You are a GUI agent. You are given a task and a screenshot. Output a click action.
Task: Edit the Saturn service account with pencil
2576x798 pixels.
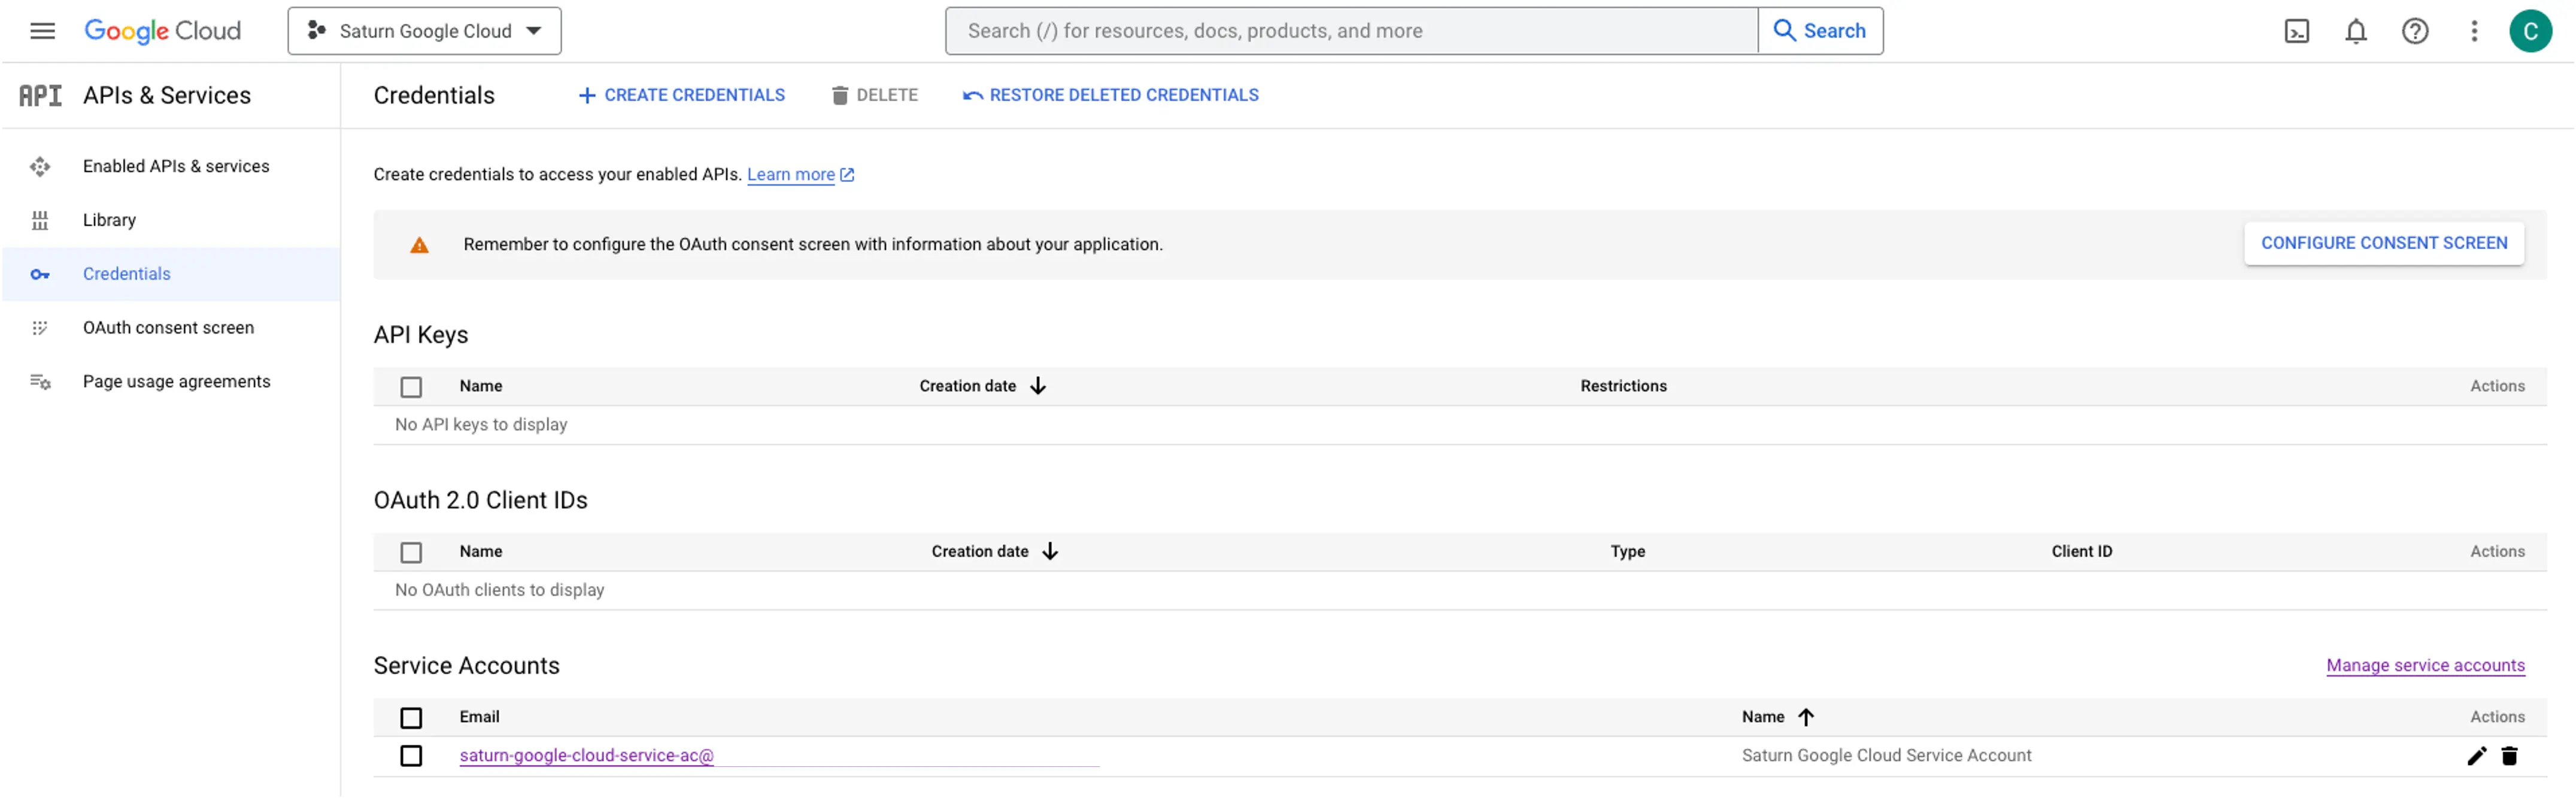point(2476,756)
